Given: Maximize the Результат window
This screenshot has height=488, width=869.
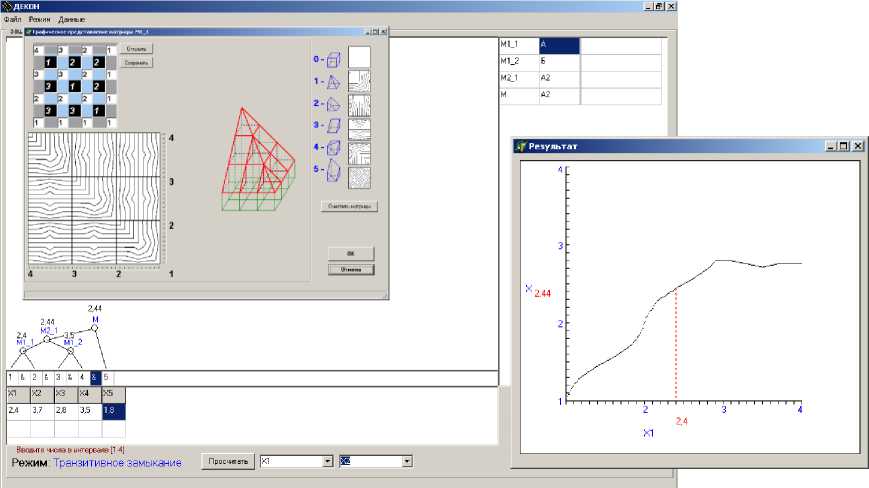Looking at the screenshot, I should coord(843,146).
